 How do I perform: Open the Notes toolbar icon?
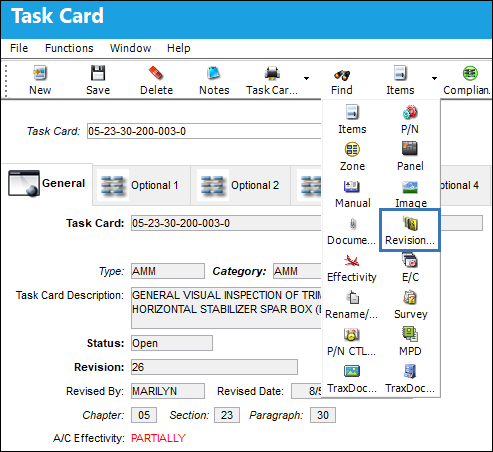[214, 73]
